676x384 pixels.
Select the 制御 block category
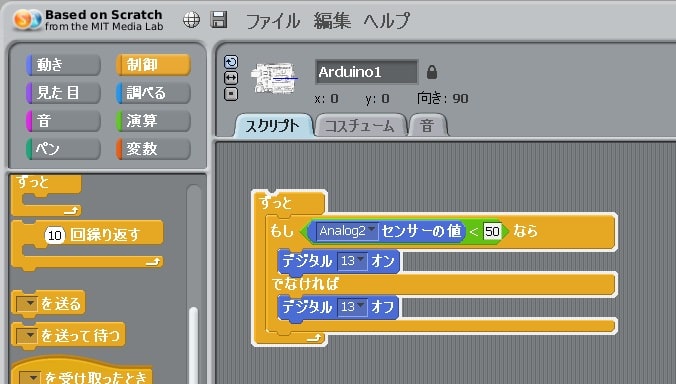pyautogui.click(x=153, y=65)
